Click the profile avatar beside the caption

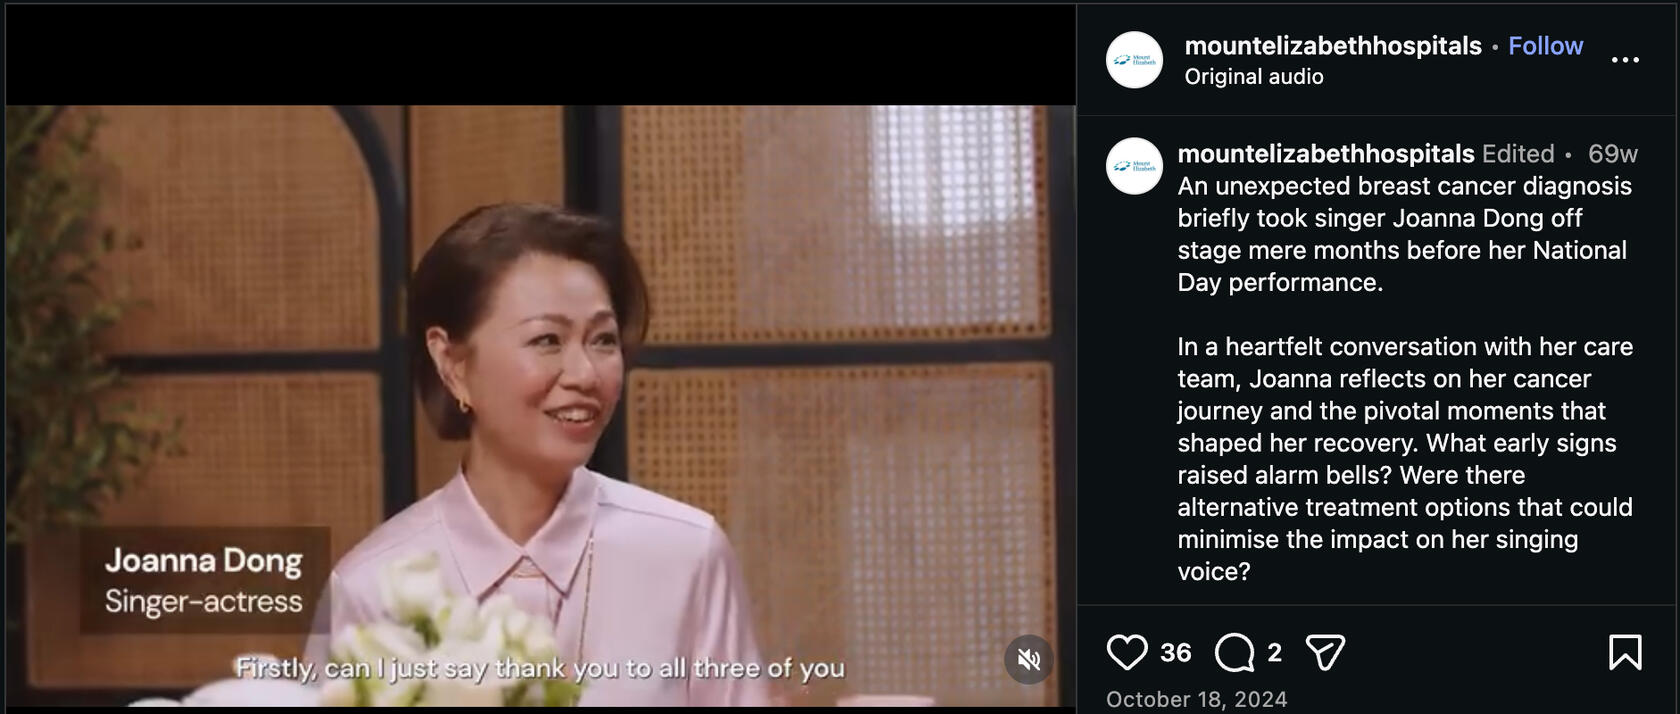[1134, 166]
